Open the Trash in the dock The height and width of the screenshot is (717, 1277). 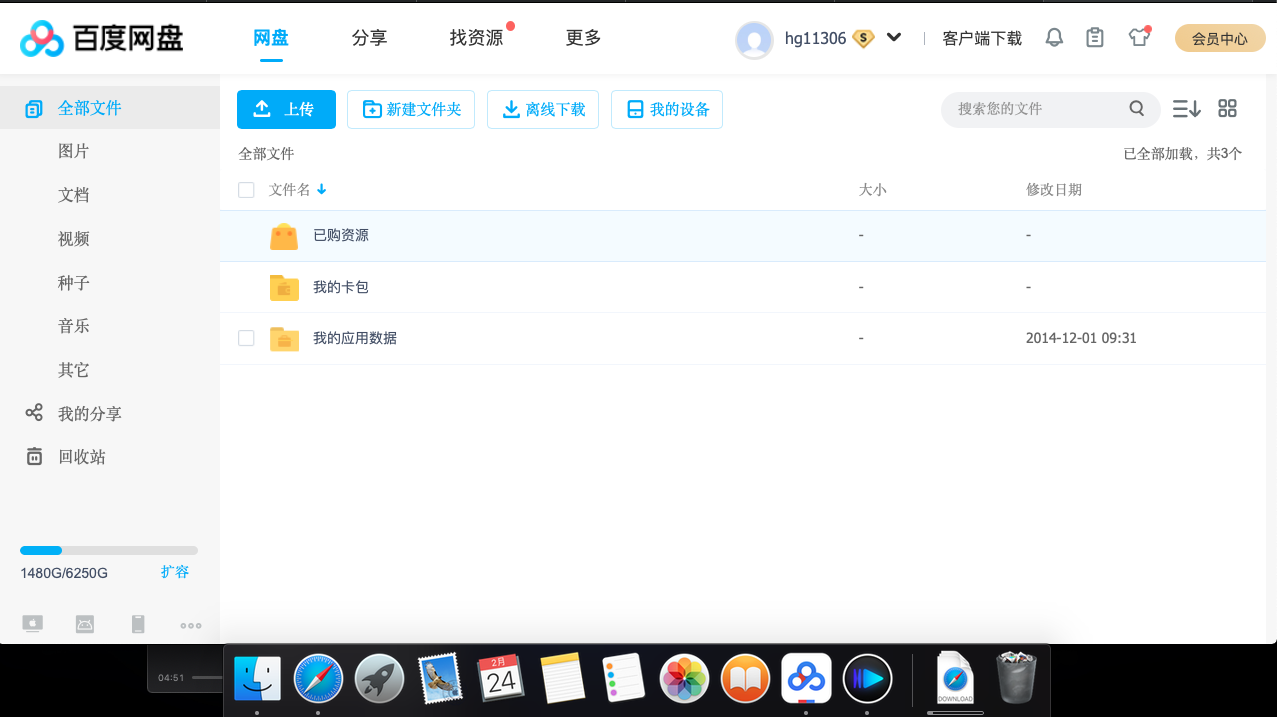[1017, 677]
